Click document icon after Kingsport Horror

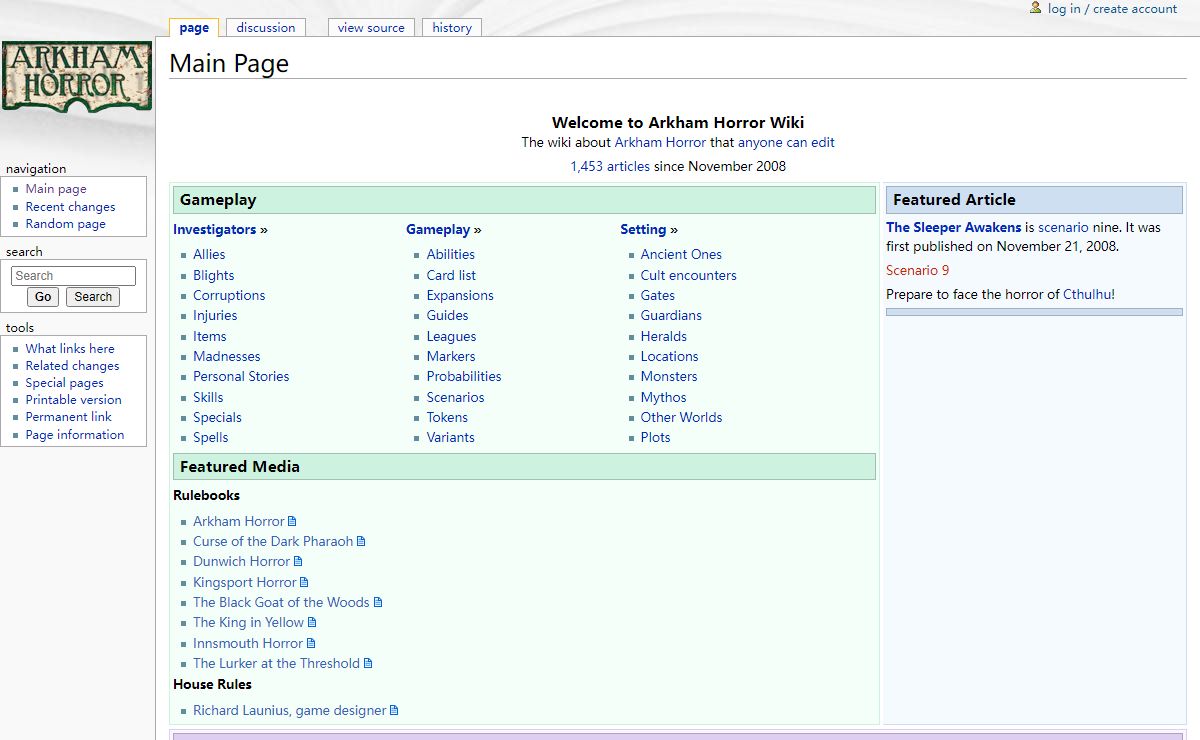(304, 582)
